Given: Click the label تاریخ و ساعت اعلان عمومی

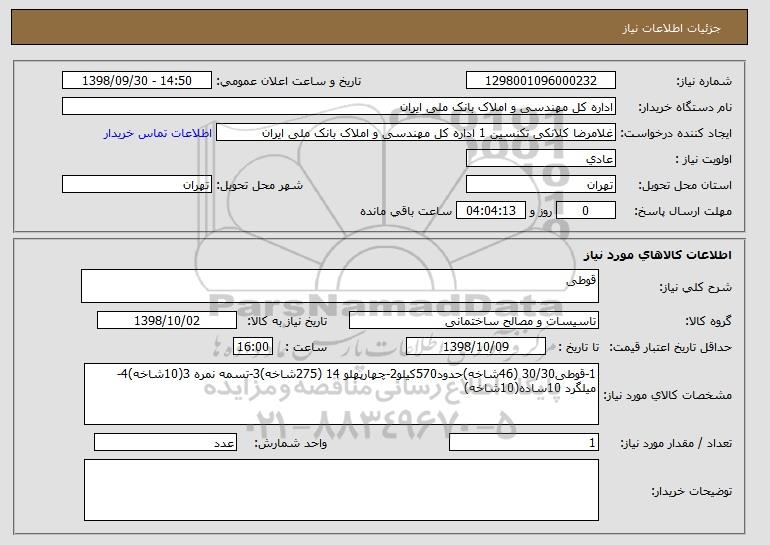Looking at the screenshot, I should 289,82.
